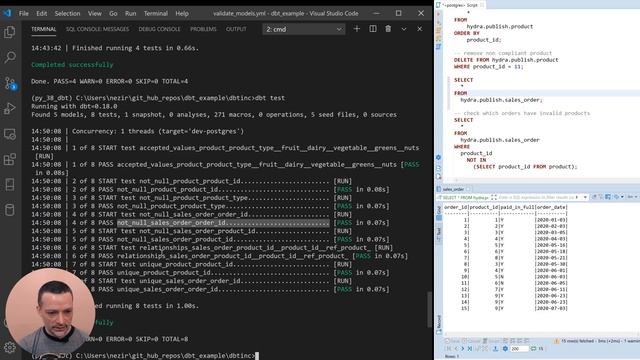Collapse the panel with the chevron icon
The width and height of the screenshot is (640, 360).
(404, 29)
